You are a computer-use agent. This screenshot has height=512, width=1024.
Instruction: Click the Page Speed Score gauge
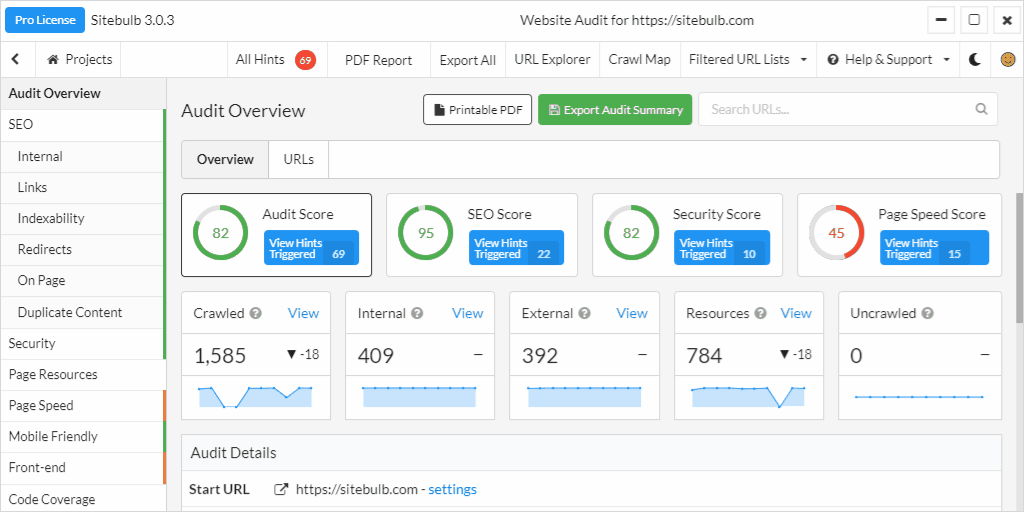click(x=835, y=233)
